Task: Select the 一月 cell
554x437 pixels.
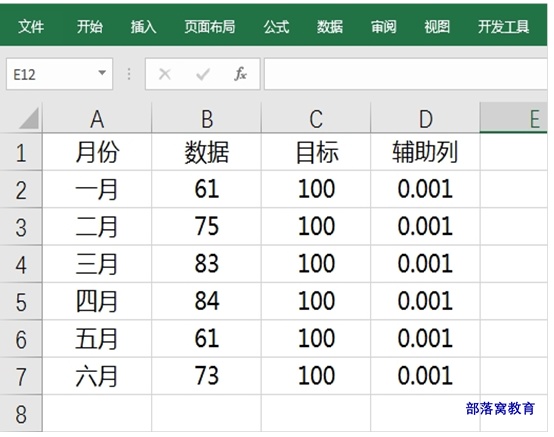Action: coord(97,189)
